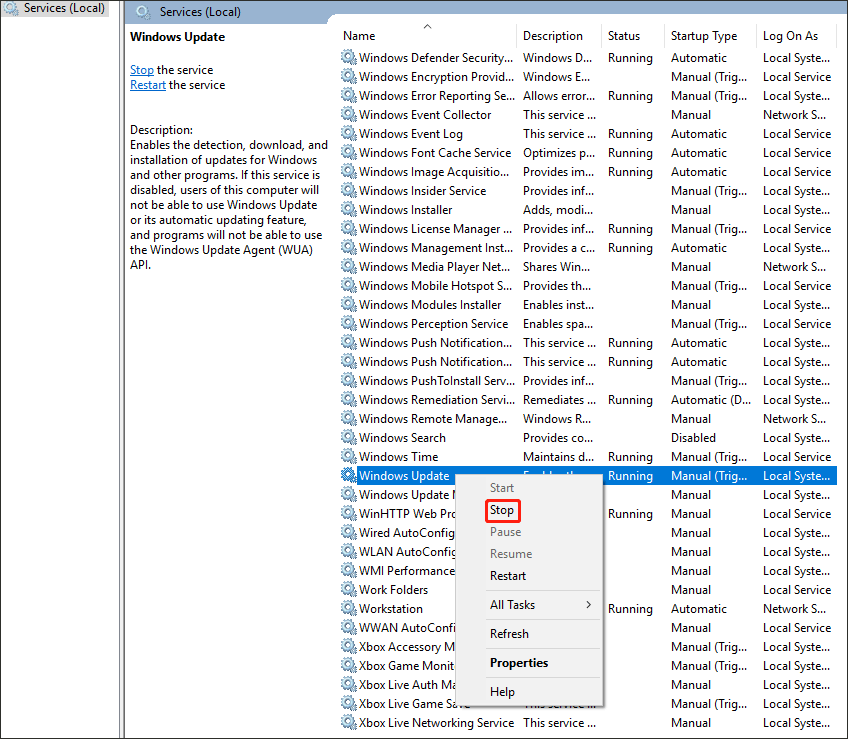
Task: Click the Stop the service link
Action: click(142, 70)
